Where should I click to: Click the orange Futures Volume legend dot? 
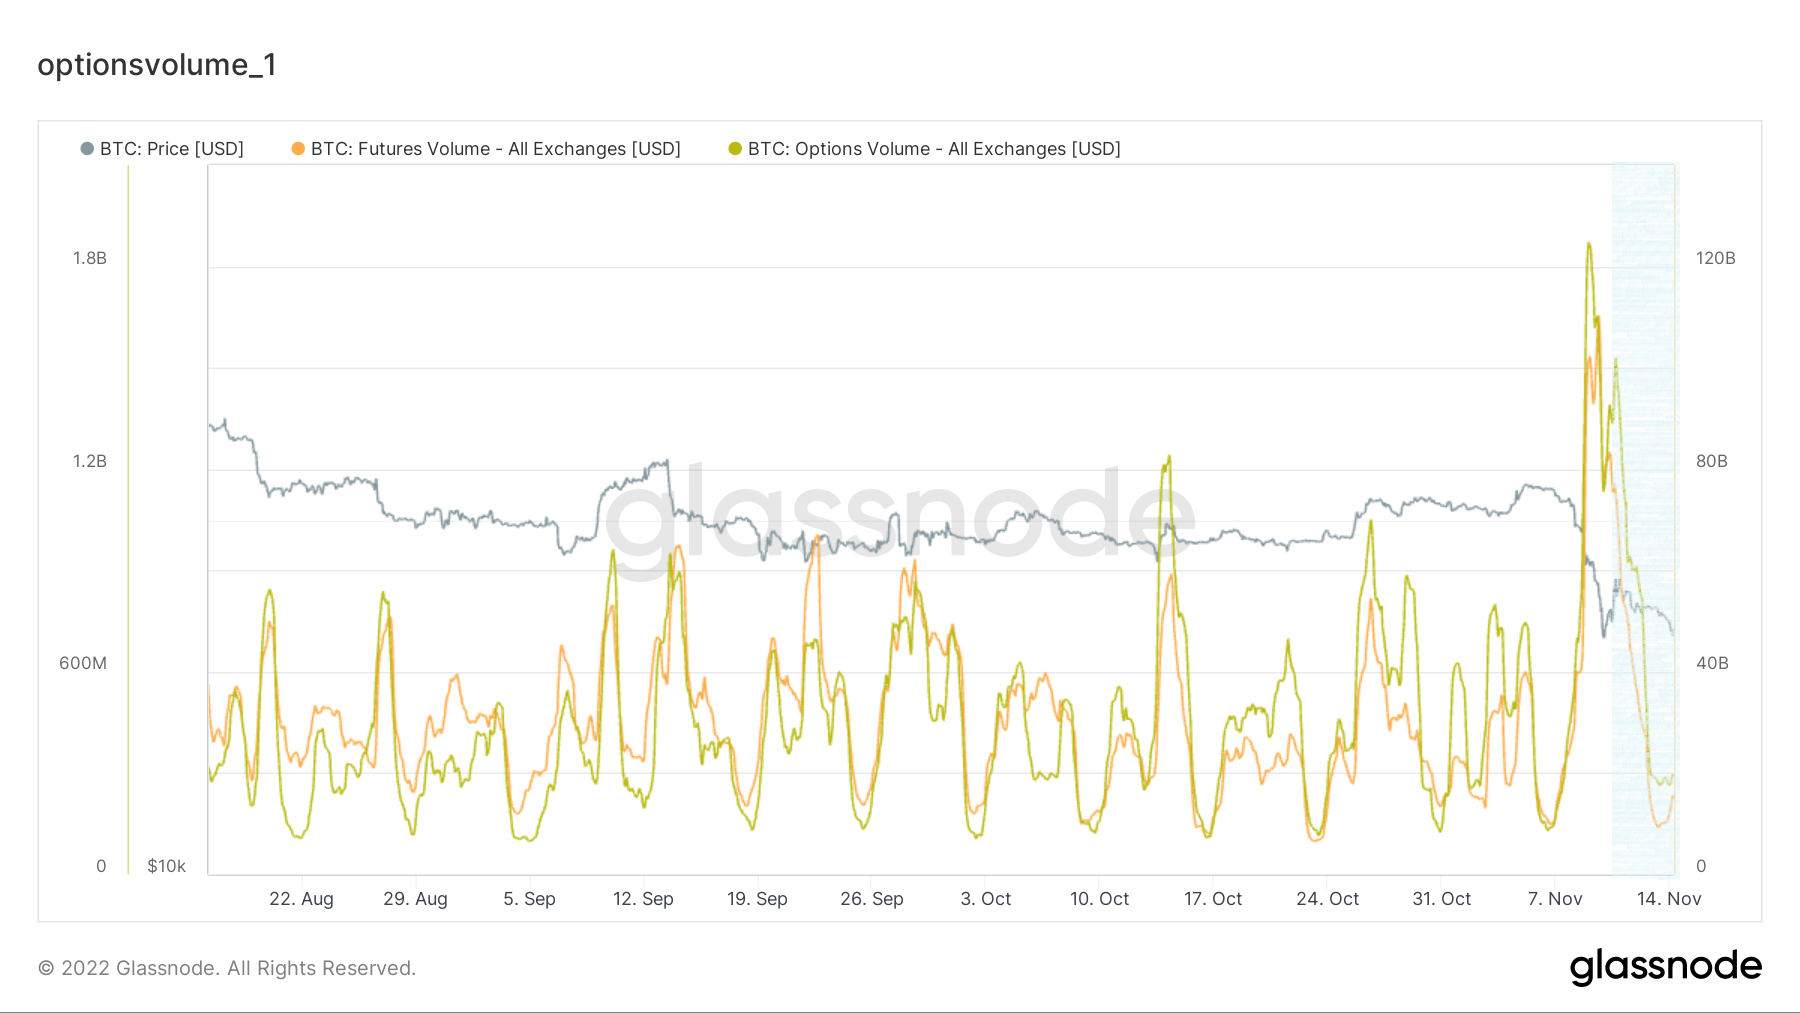pyautogui.click(x=298, y=149)
